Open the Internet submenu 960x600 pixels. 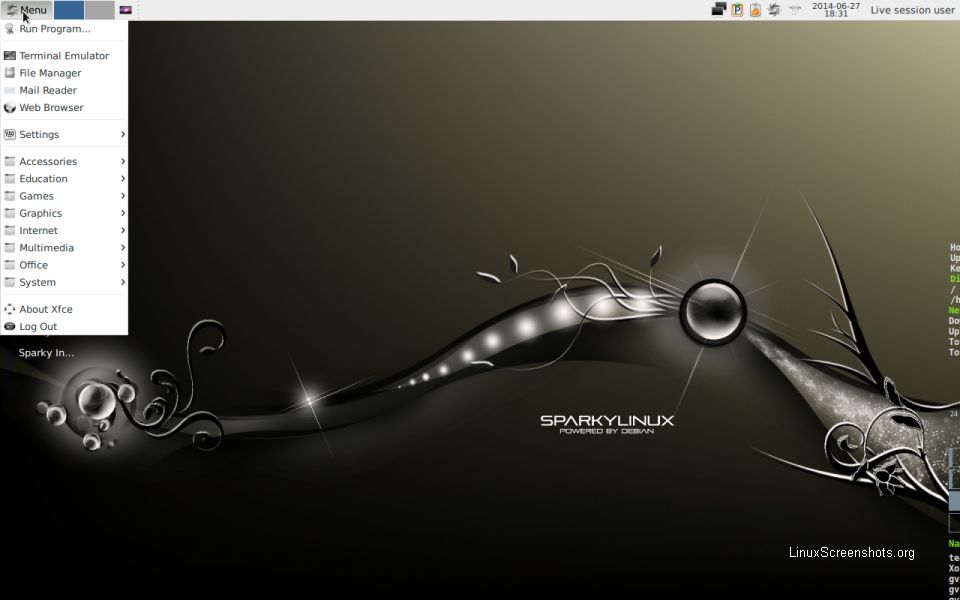pyautogui.click(x=64, y=230)
